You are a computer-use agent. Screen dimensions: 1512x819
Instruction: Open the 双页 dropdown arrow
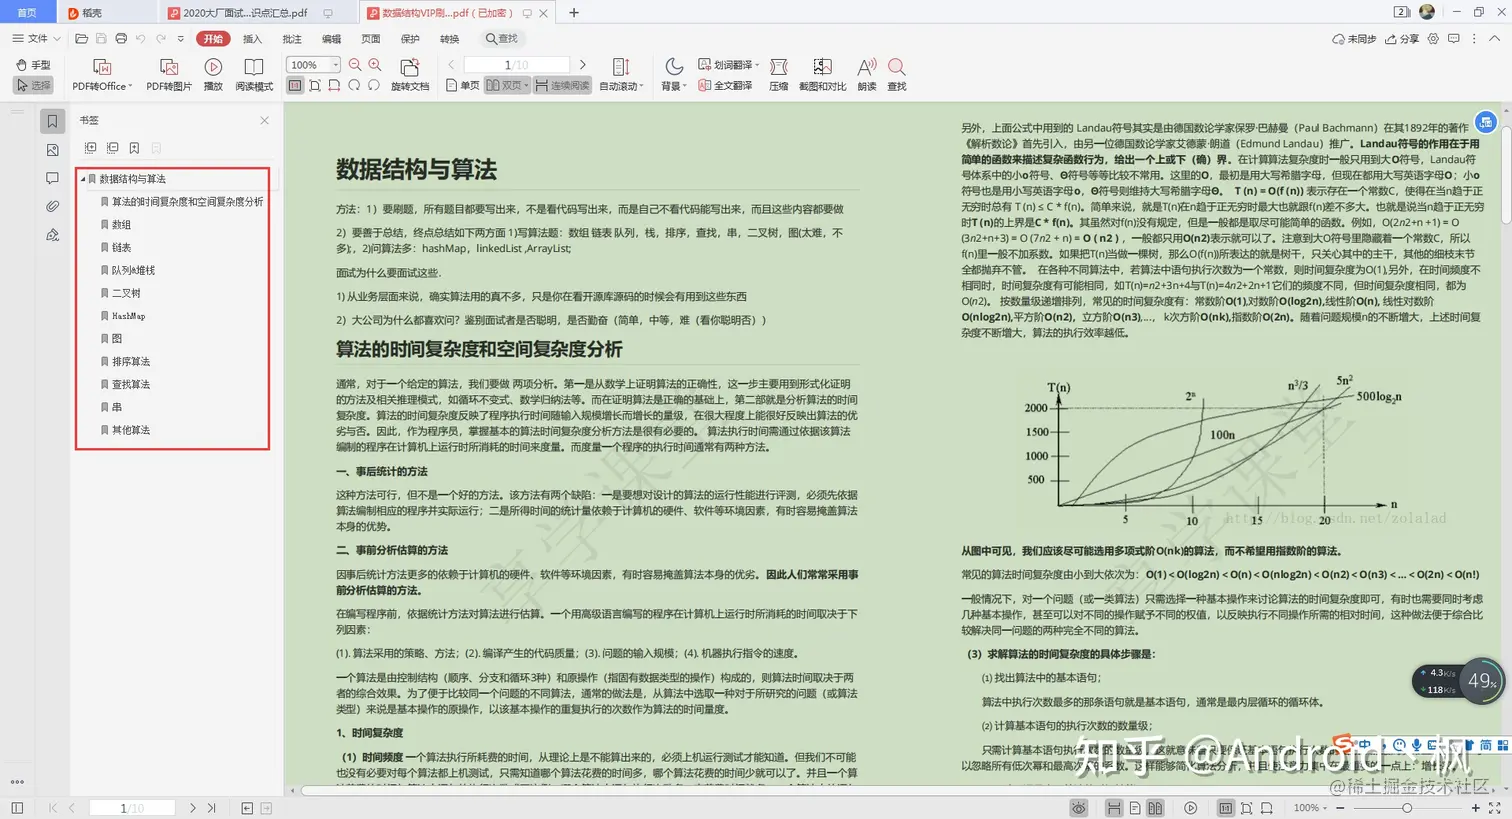(527, 86)
